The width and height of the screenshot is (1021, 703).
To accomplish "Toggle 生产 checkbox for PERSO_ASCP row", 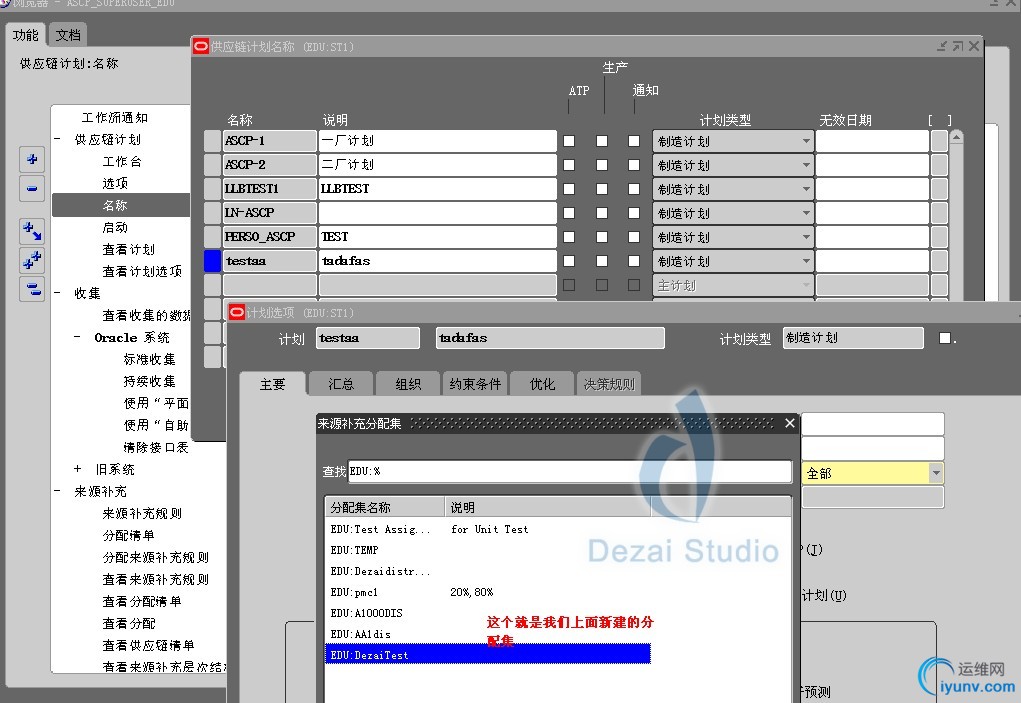I will point(602,237).
